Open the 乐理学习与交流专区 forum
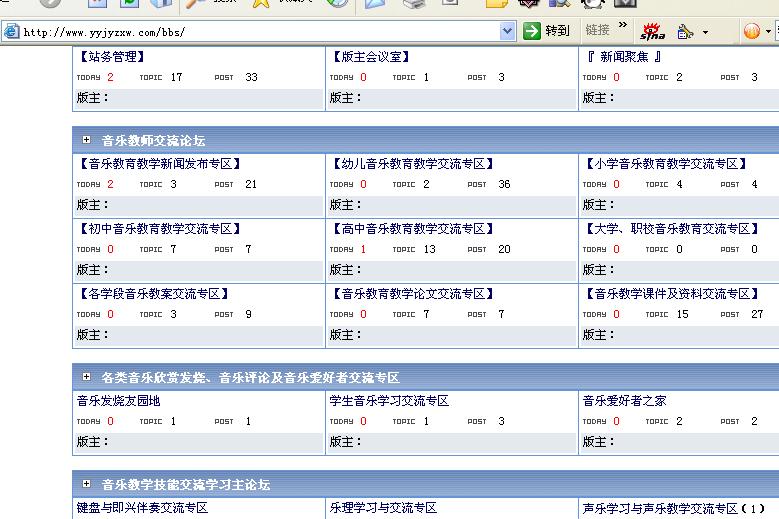This screenshot has width=779, height=519. click(383, 508)
